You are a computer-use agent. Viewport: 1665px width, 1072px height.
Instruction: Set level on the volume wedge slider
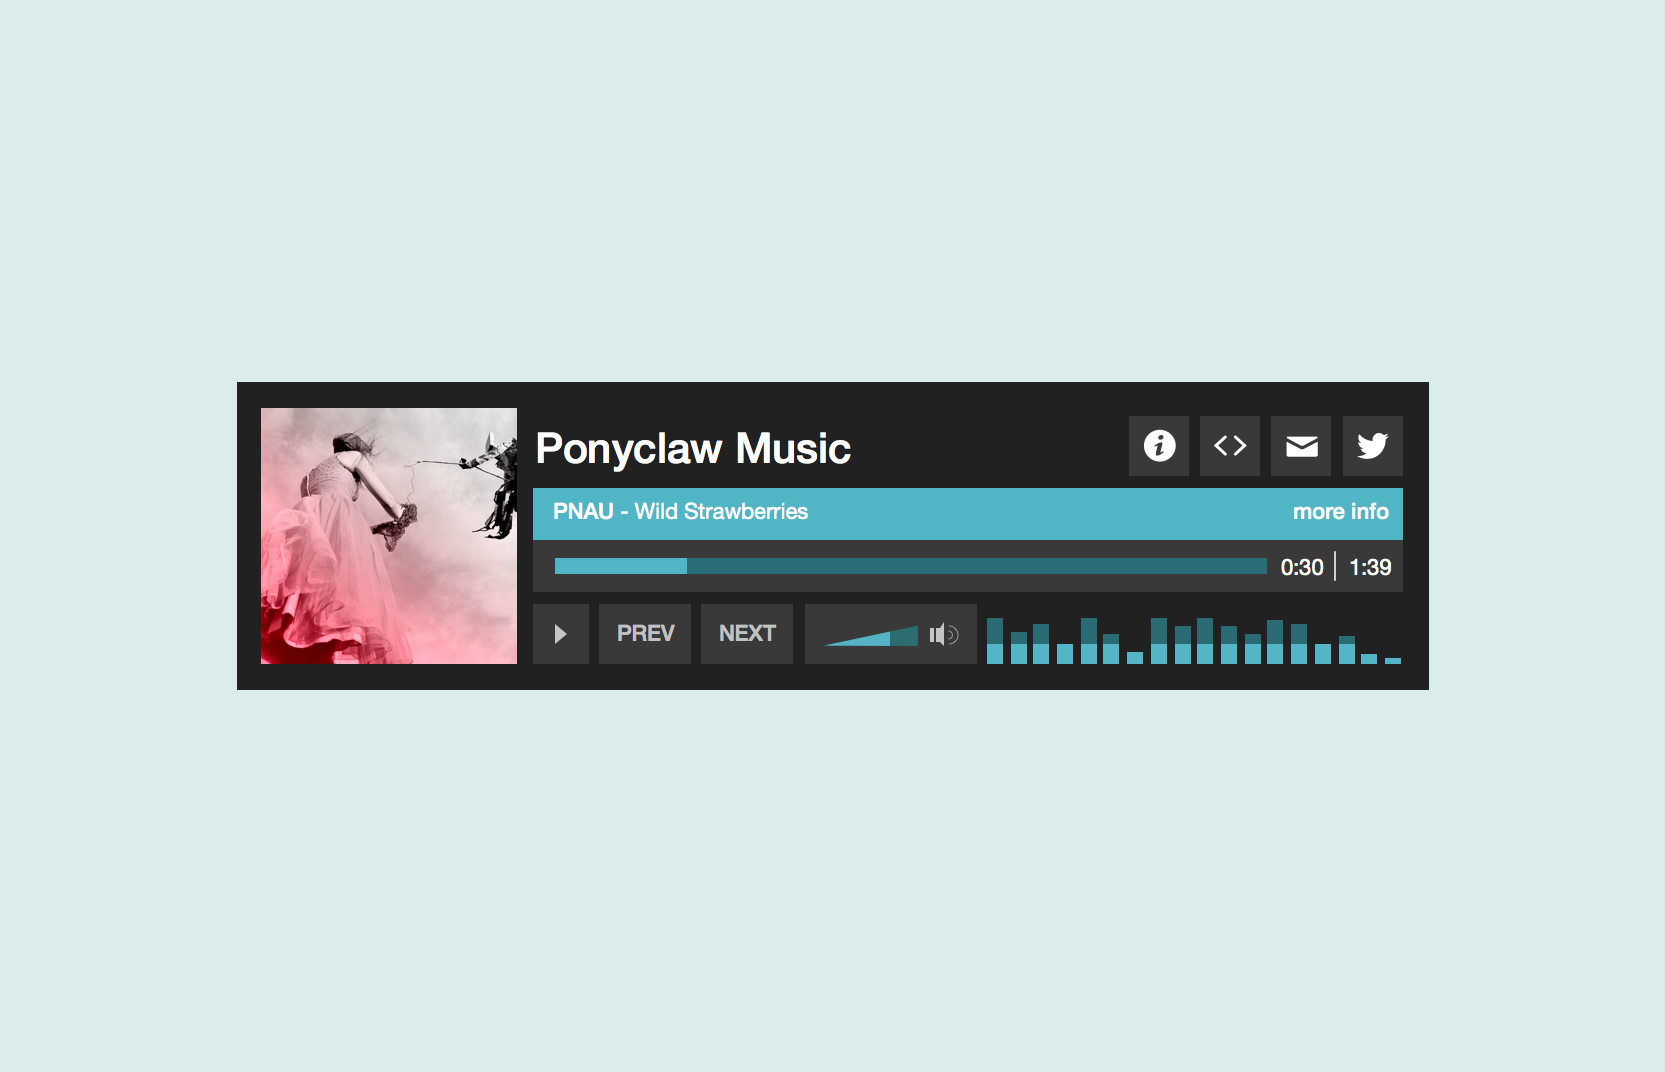871,636
